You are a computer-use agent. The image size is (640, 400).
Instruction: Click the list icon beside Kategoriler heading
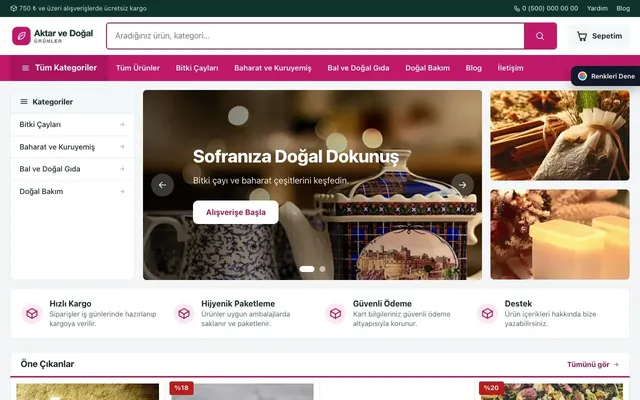pos(24,102)
